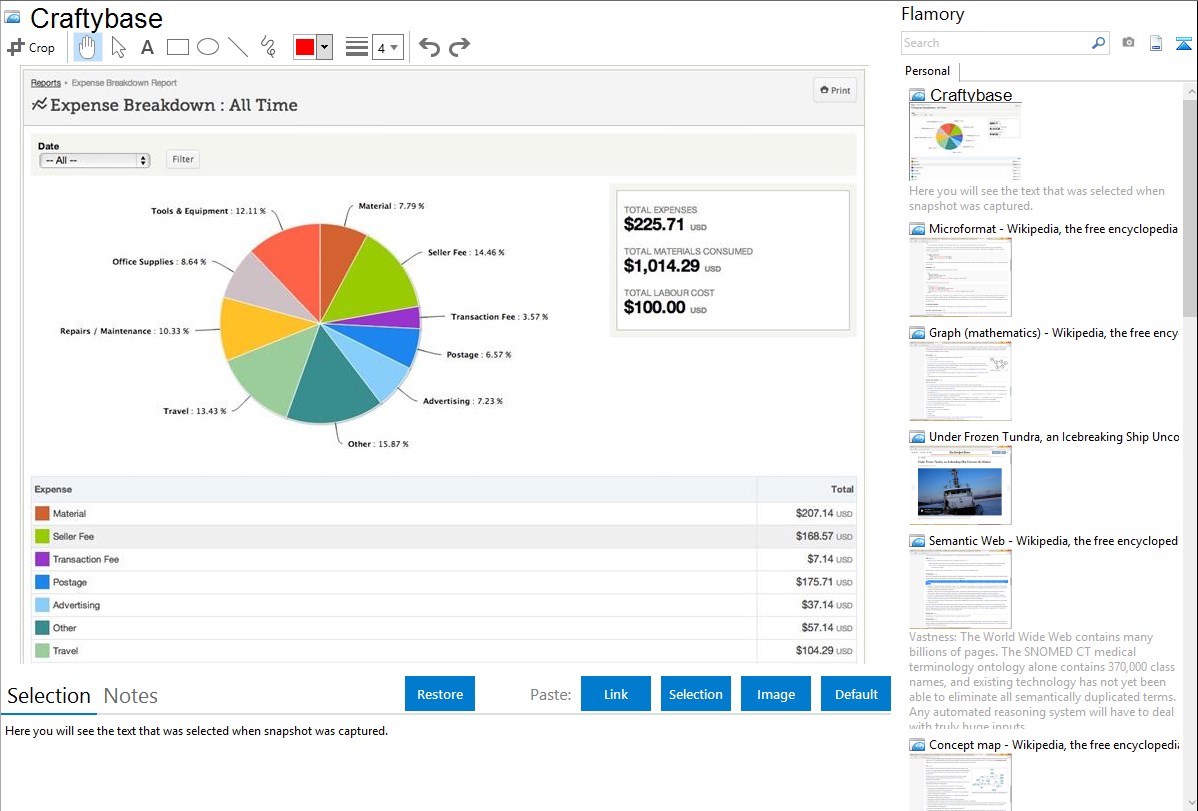Redo the last undone annotation

(x=459, y=47)
